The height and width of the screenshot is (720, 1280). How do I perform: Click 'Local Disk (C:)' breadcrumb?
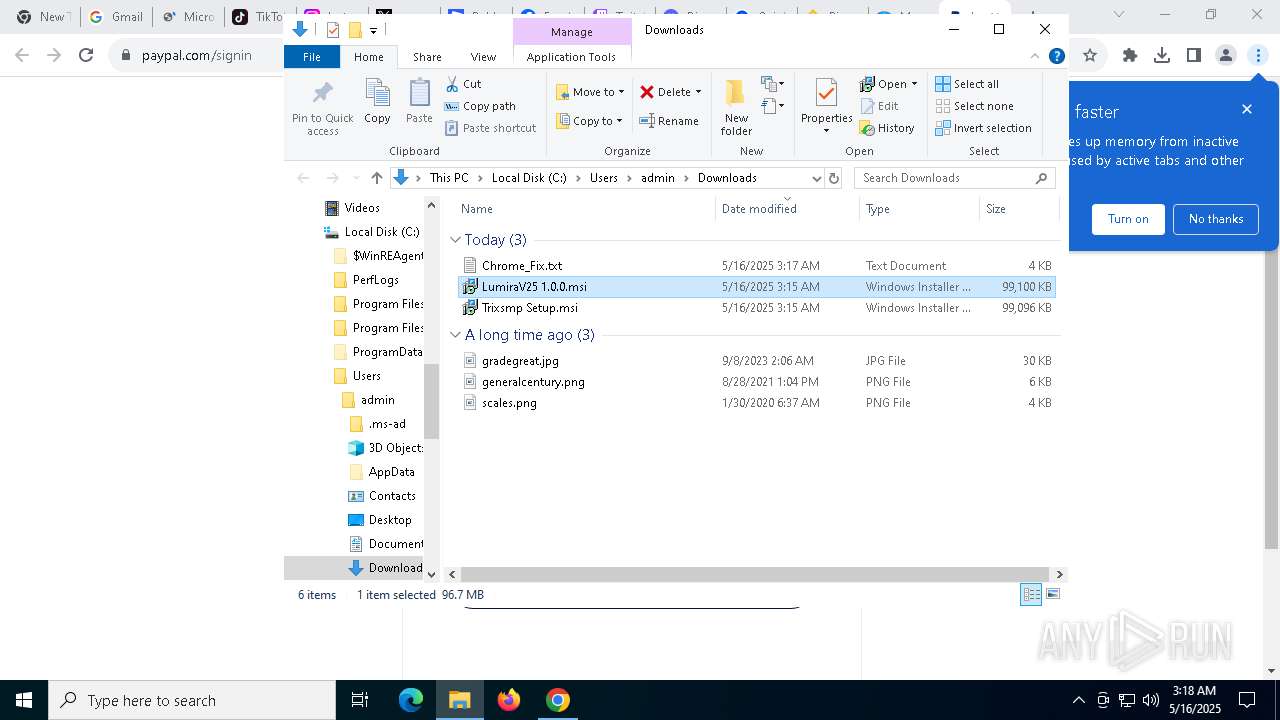pyautogui.click(x=529, y=178)
